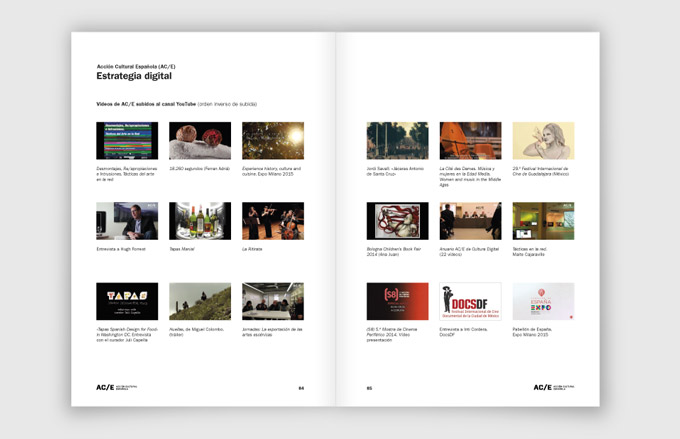The height and width of the screenshot is (439, 680).
Task: Click the Estrategia digital heading
Action: (x=134, y=76)
